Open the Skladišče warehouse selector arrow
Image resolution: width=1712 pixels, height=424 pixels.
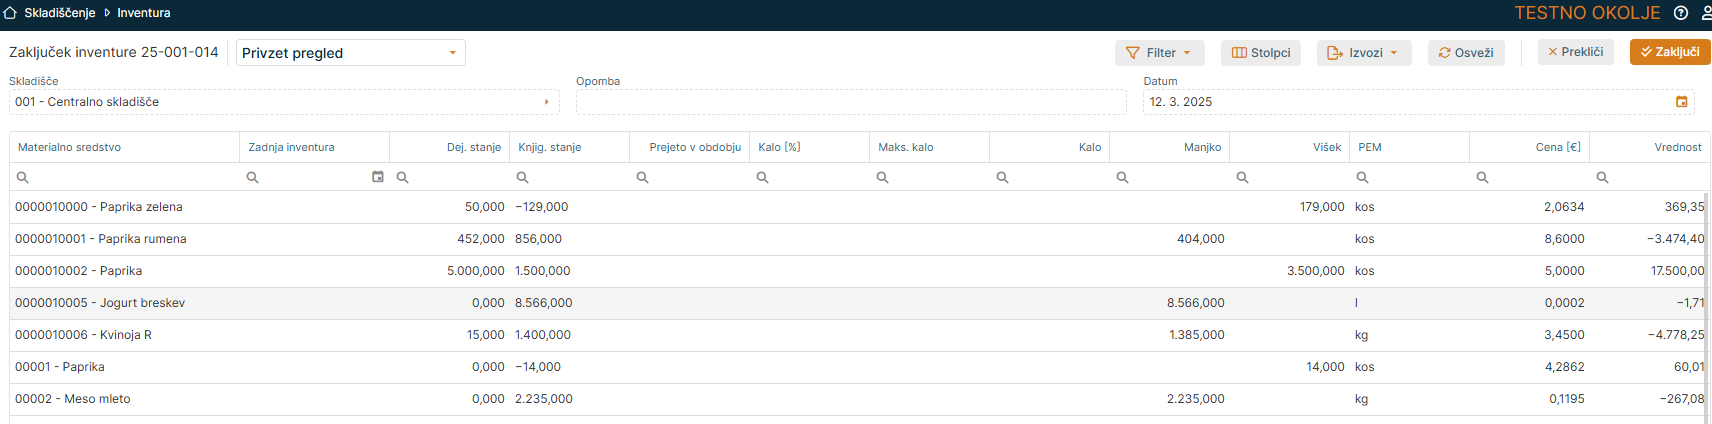coord(546,102)
